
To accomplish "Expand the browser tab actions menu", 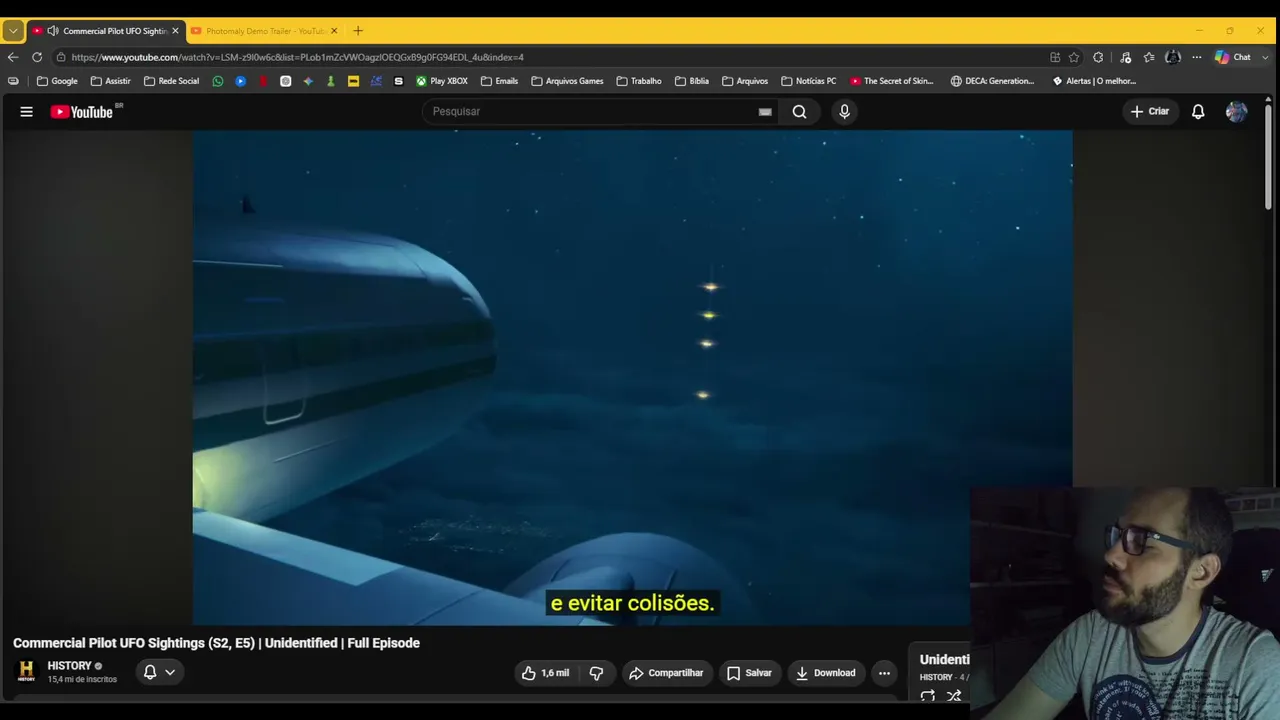I will pos(13,31).
